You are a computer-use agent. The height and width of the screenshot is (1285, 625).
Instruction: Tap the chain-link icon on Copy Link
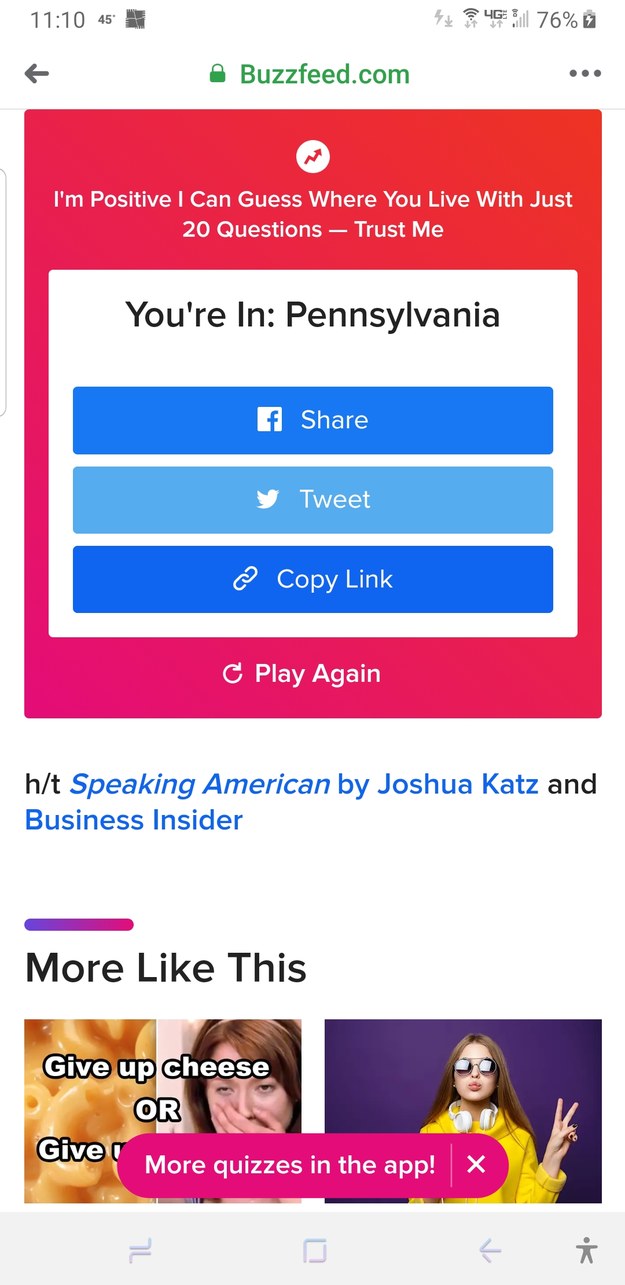[245, 579]
